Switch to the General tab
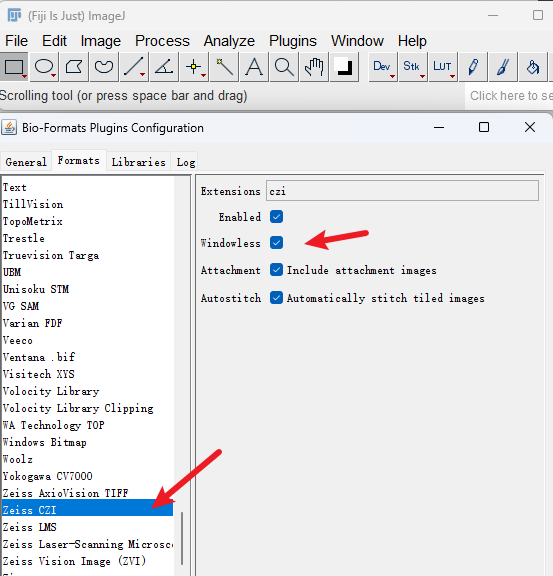The height and width of the screenshot is (576, 553). point(26,162)
